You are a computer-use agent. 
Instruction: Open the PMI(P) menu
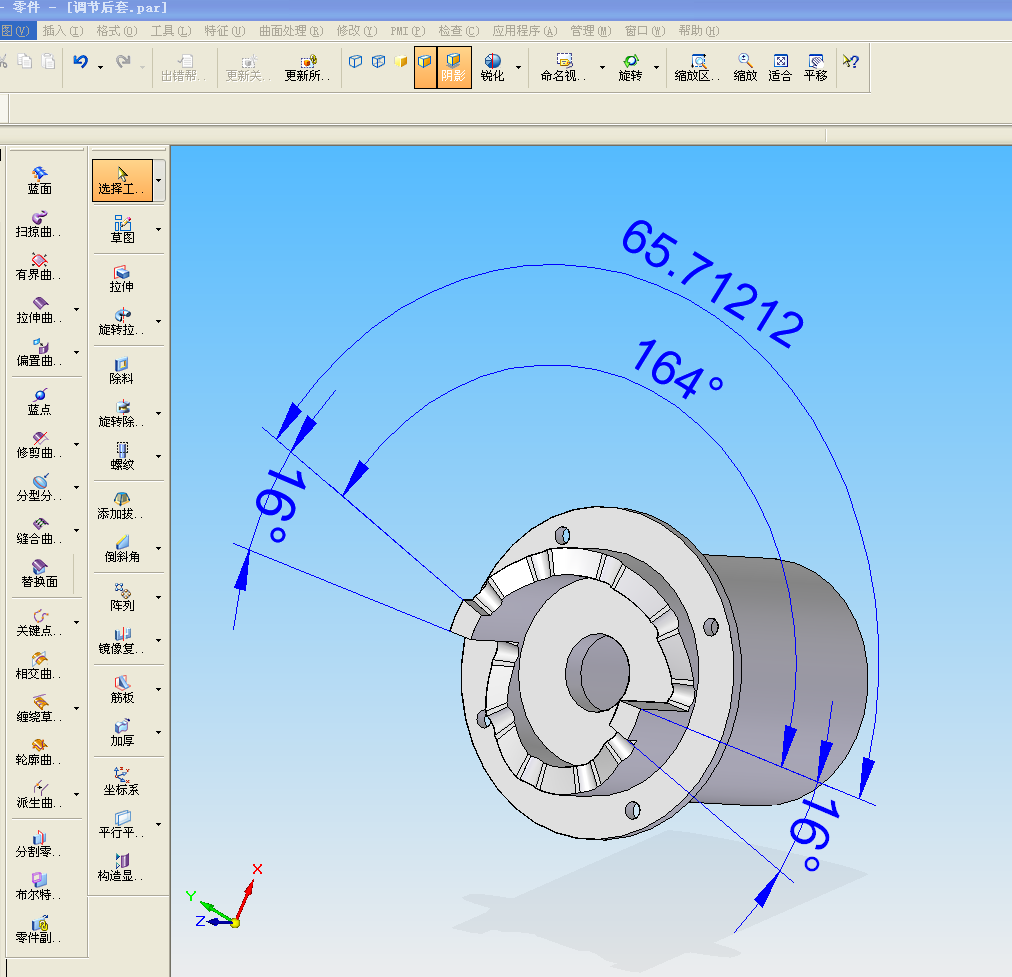click(407, 30)
